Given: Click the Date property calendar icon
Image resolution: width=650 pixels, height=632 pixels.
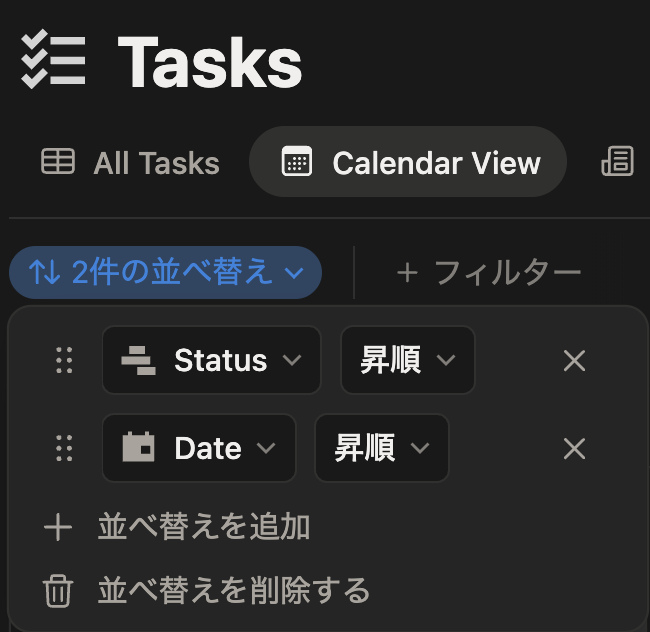Looking at the screenshot, I should tap(138, 447).
